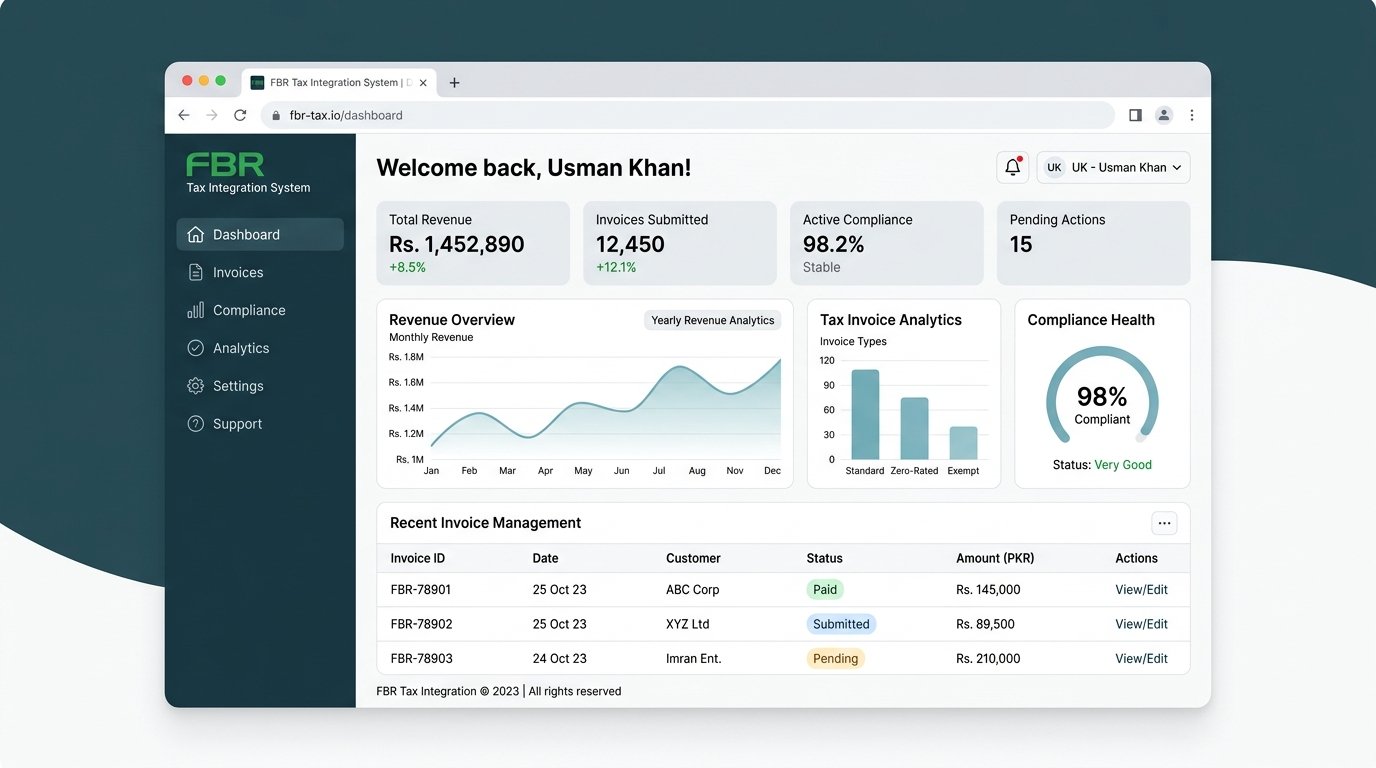
Task: Click the Compliance bar-chart icon
Action: (x=195, y=310)
